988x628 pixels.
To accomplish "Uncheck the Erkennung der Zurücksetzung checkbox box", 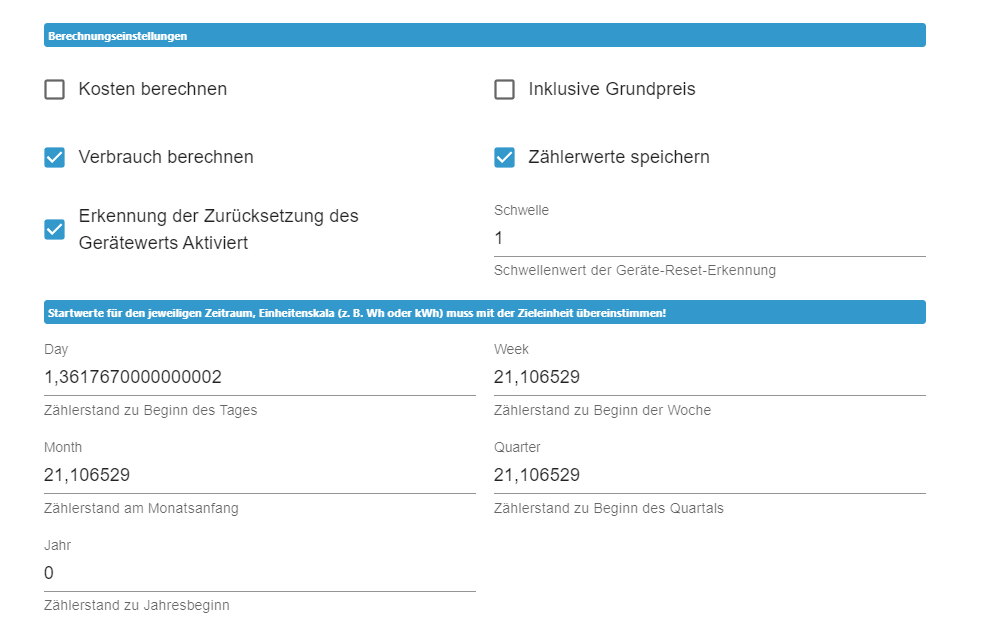I will pos(54,229).
